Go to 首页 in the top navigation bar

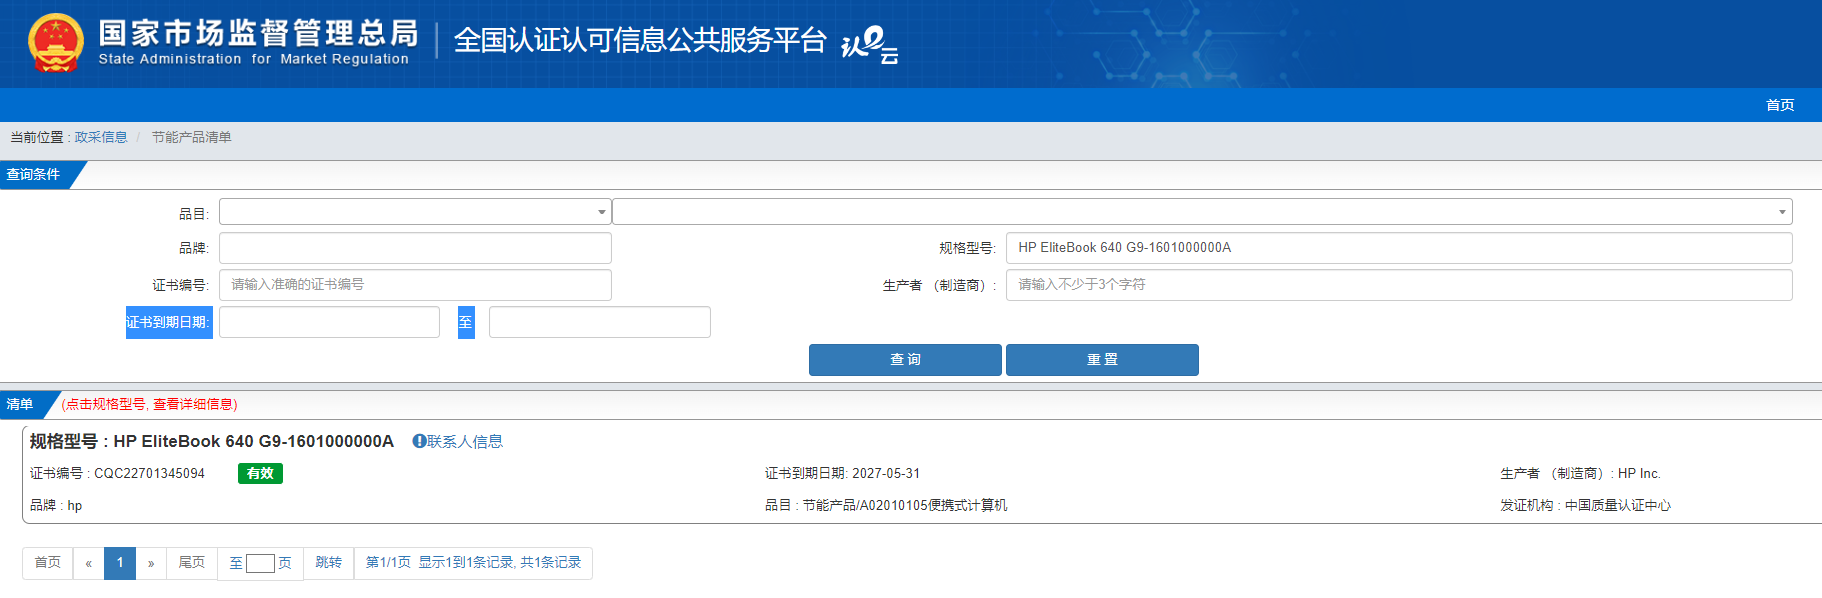point(1780,105)
